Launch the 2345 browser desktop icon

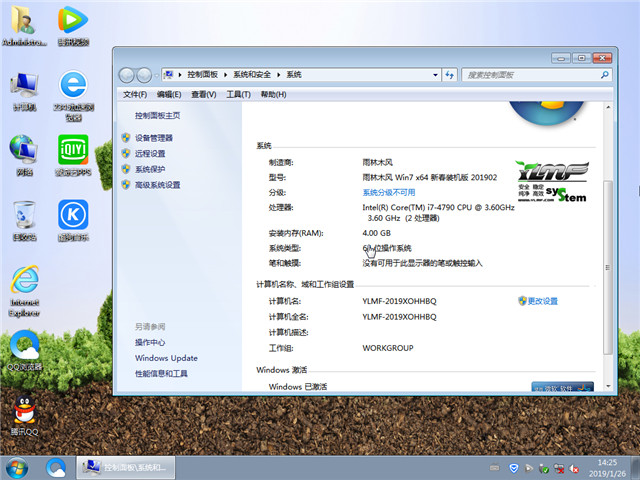pos(73,96)
